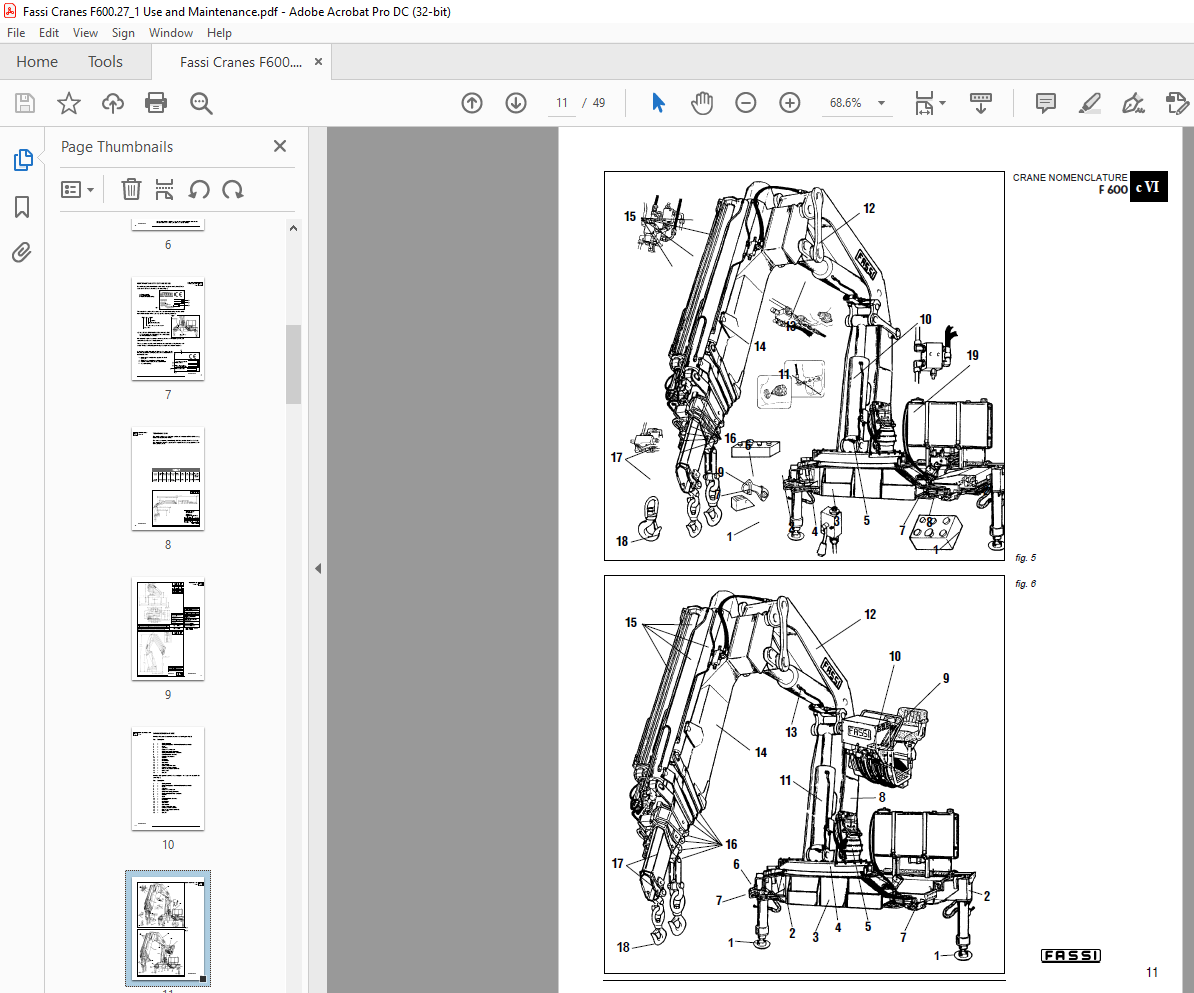Select page 9 thumbnail

click(168, 629)
